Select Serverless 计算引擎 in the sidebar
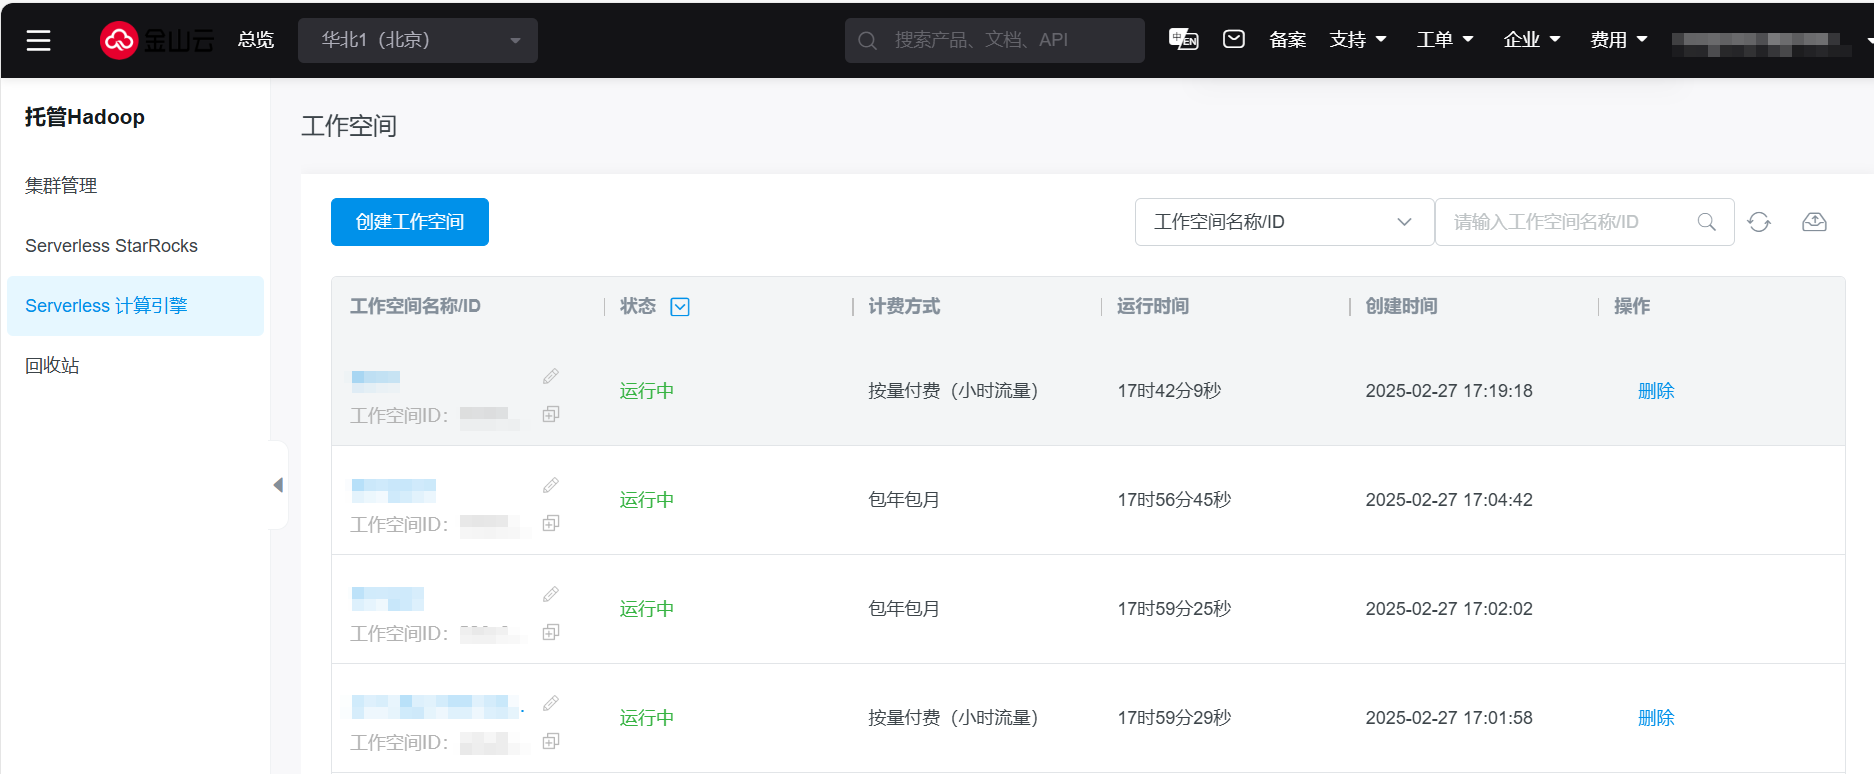This screenshot has height=774, width=1874. point(135,306)
